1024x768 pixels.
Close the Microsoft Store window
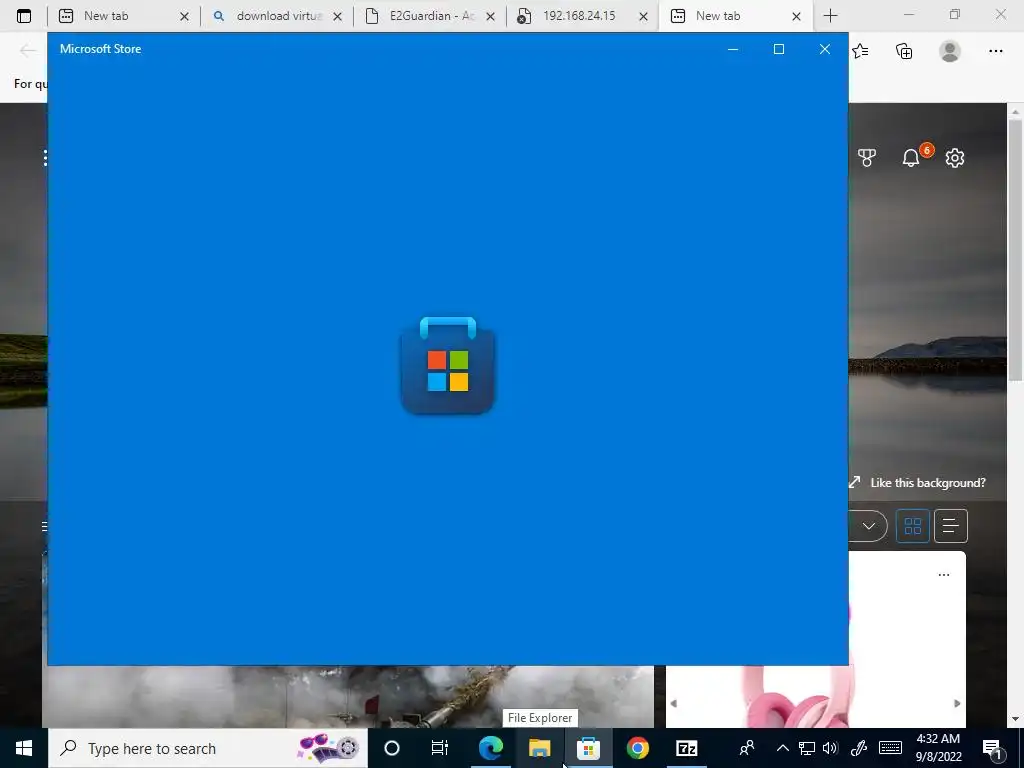(x=825, y=49)
